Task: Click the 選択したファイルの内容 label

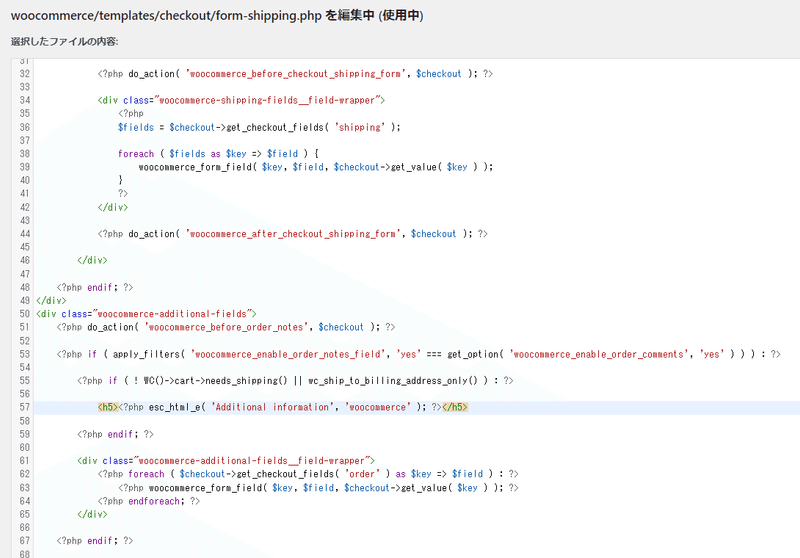Action: pyautogui.click(x=64, y=41)
